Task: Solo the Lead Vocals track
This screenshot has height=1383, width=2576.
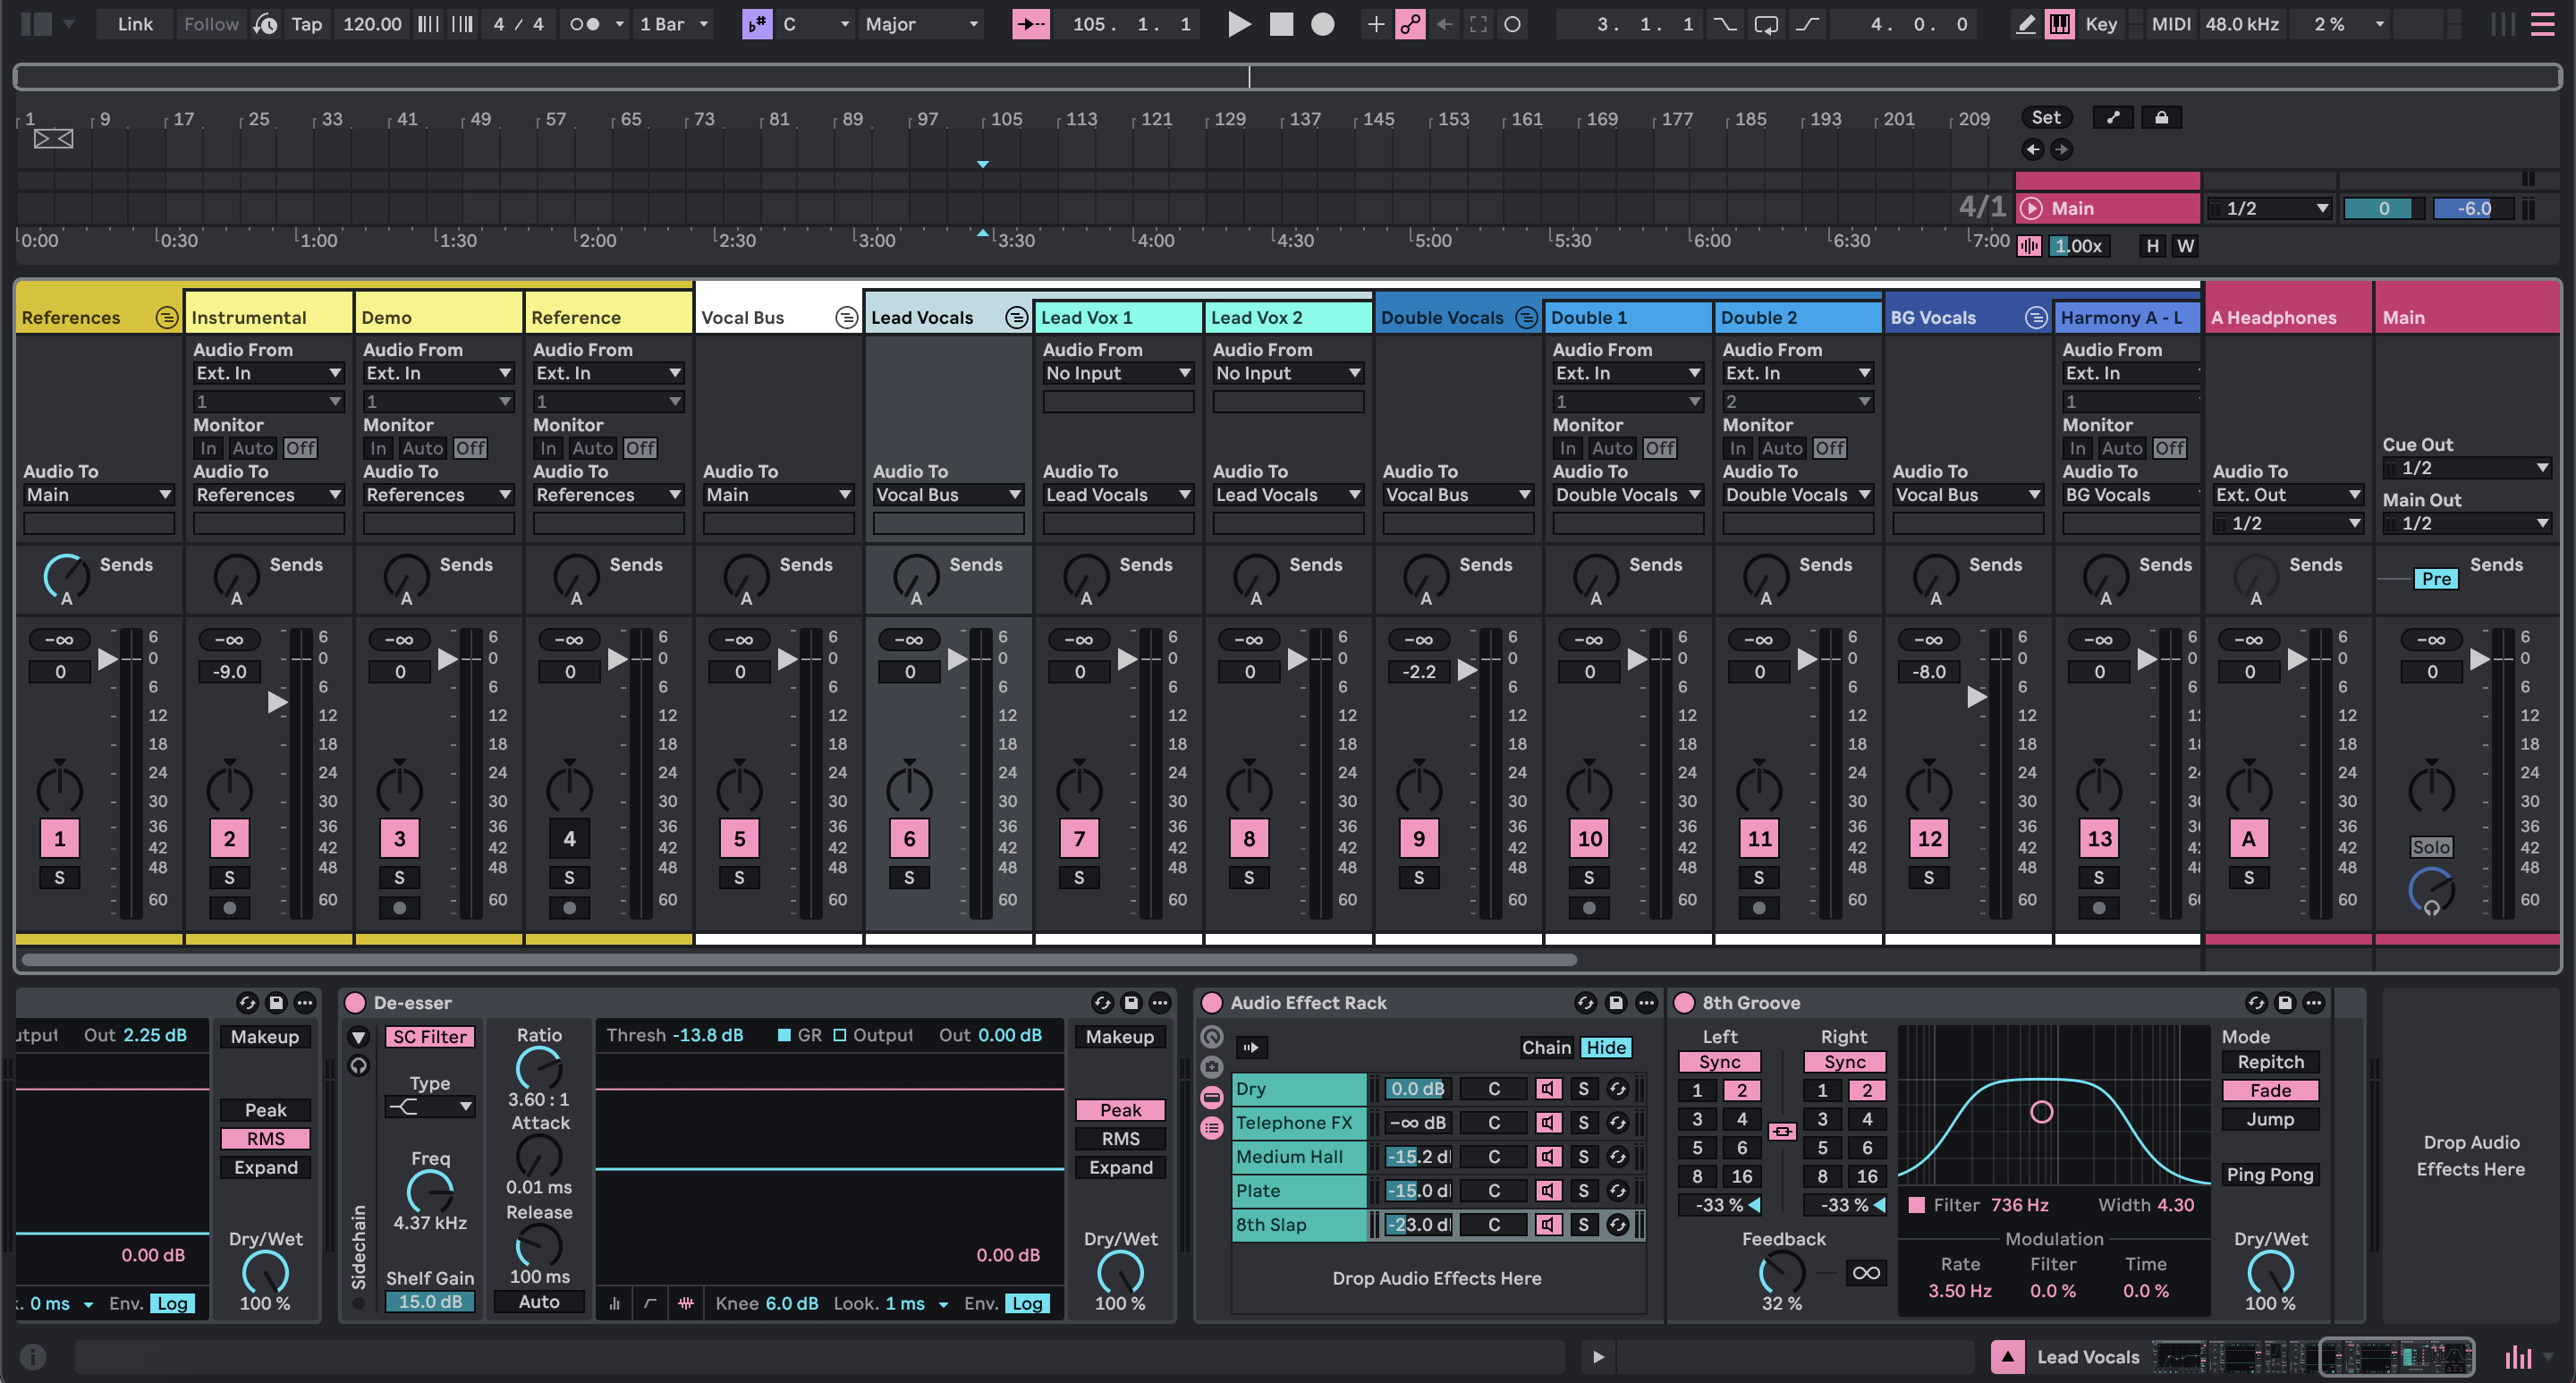Action: [909, 877]
